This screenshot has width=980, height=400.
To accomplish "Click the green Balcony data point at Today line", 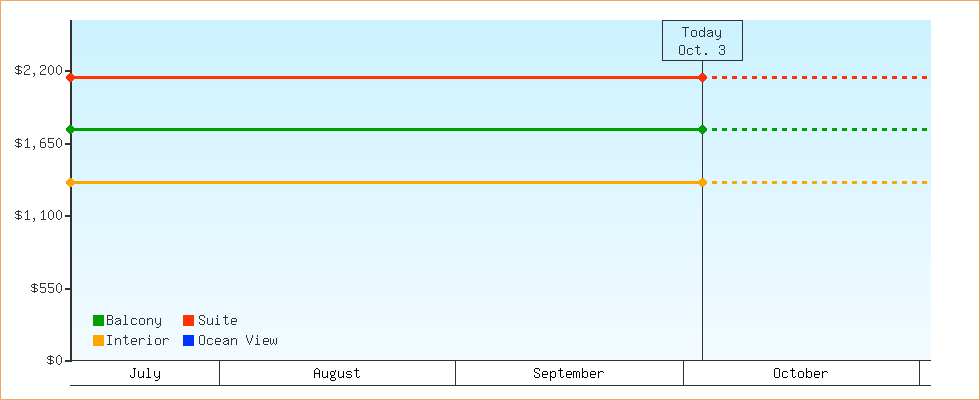I will pos(702,129).
